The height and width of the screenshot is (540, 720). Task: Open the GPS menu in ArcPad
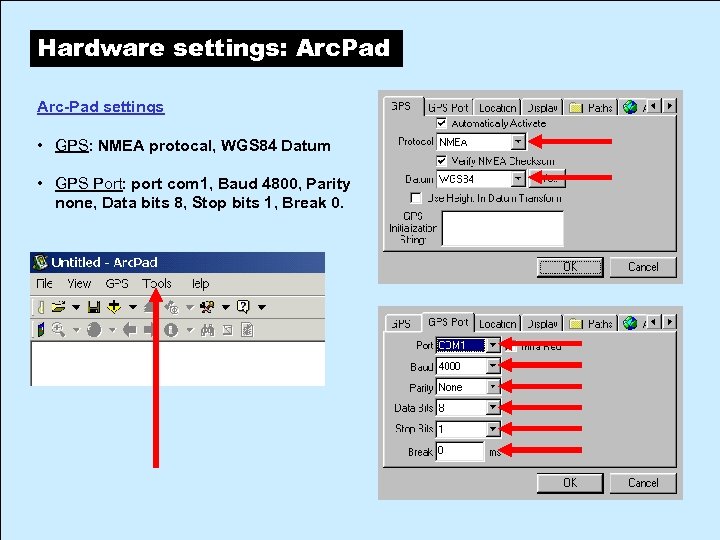(117, 284)
